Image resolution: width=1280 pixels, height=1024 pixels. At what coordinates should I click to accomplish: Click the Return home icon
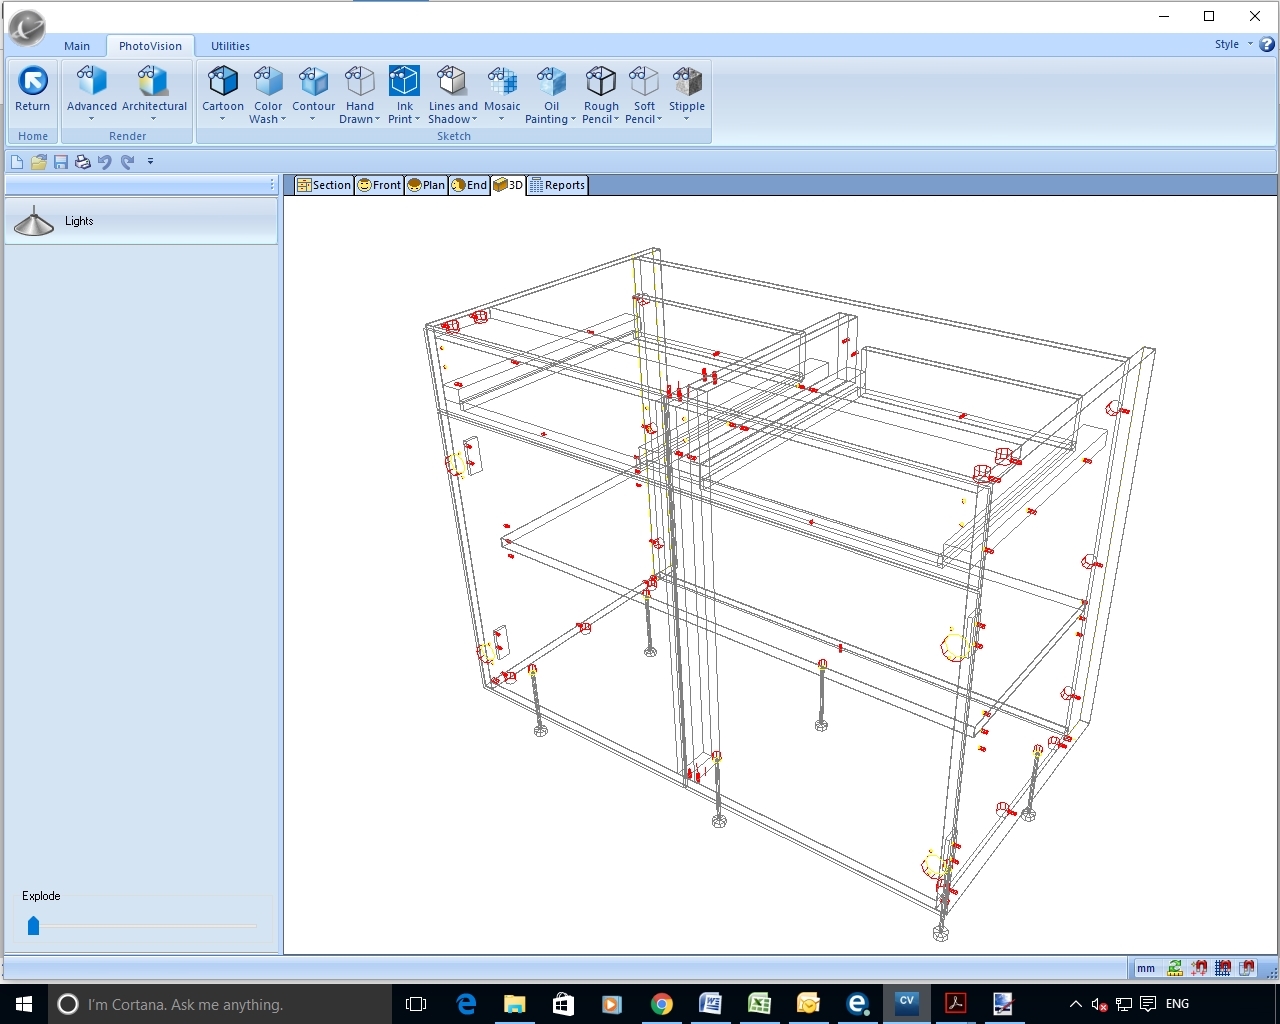point(33,90)
